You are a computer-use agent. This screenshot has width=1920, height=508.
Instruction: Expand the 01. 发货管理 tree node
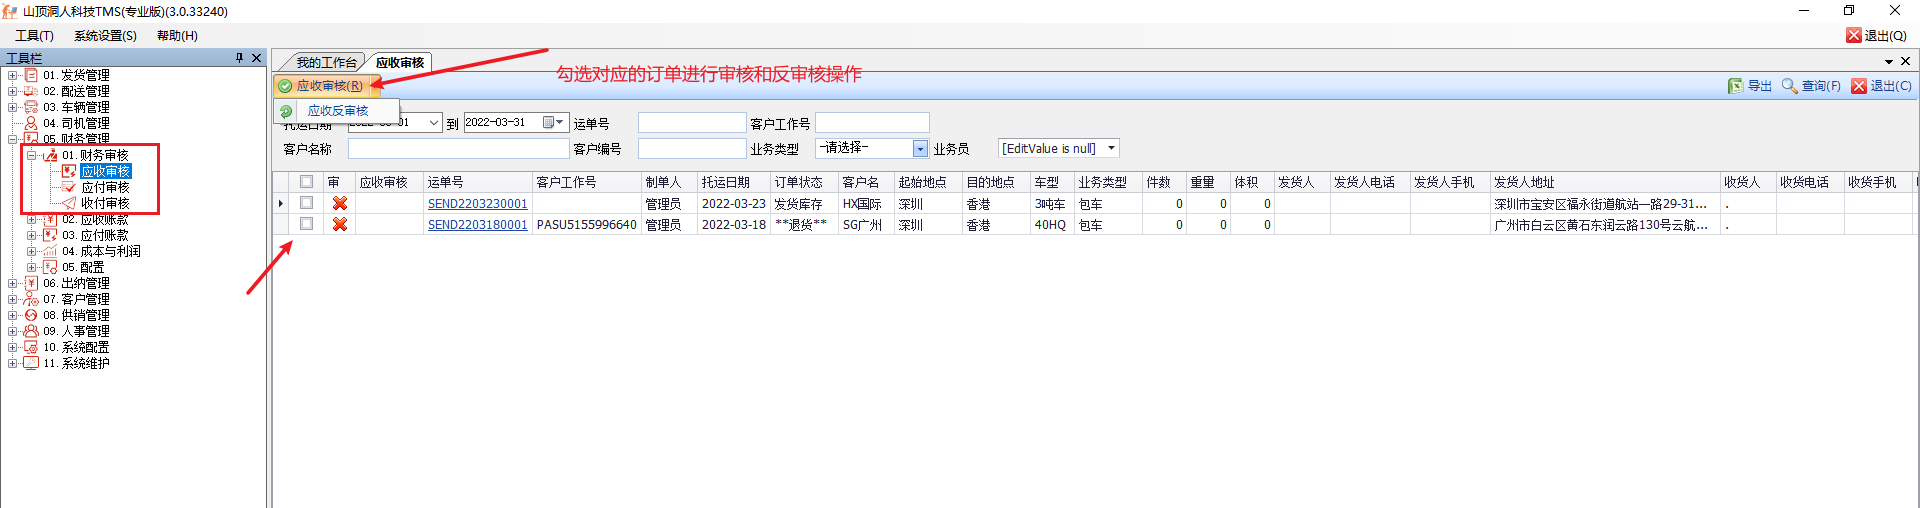(12, 75)
